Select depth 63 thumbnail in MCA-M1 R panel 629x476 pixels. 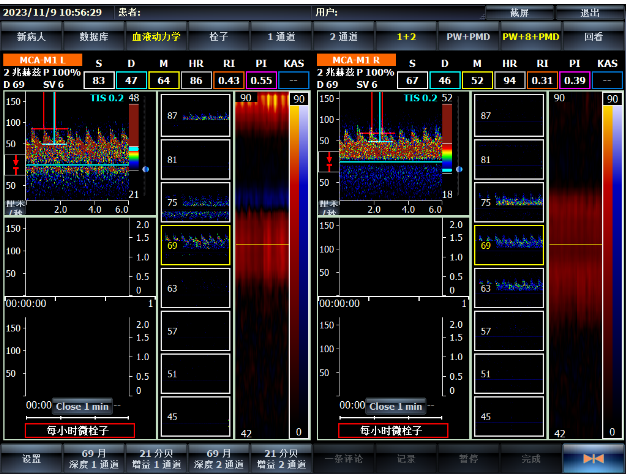point(509,288)
